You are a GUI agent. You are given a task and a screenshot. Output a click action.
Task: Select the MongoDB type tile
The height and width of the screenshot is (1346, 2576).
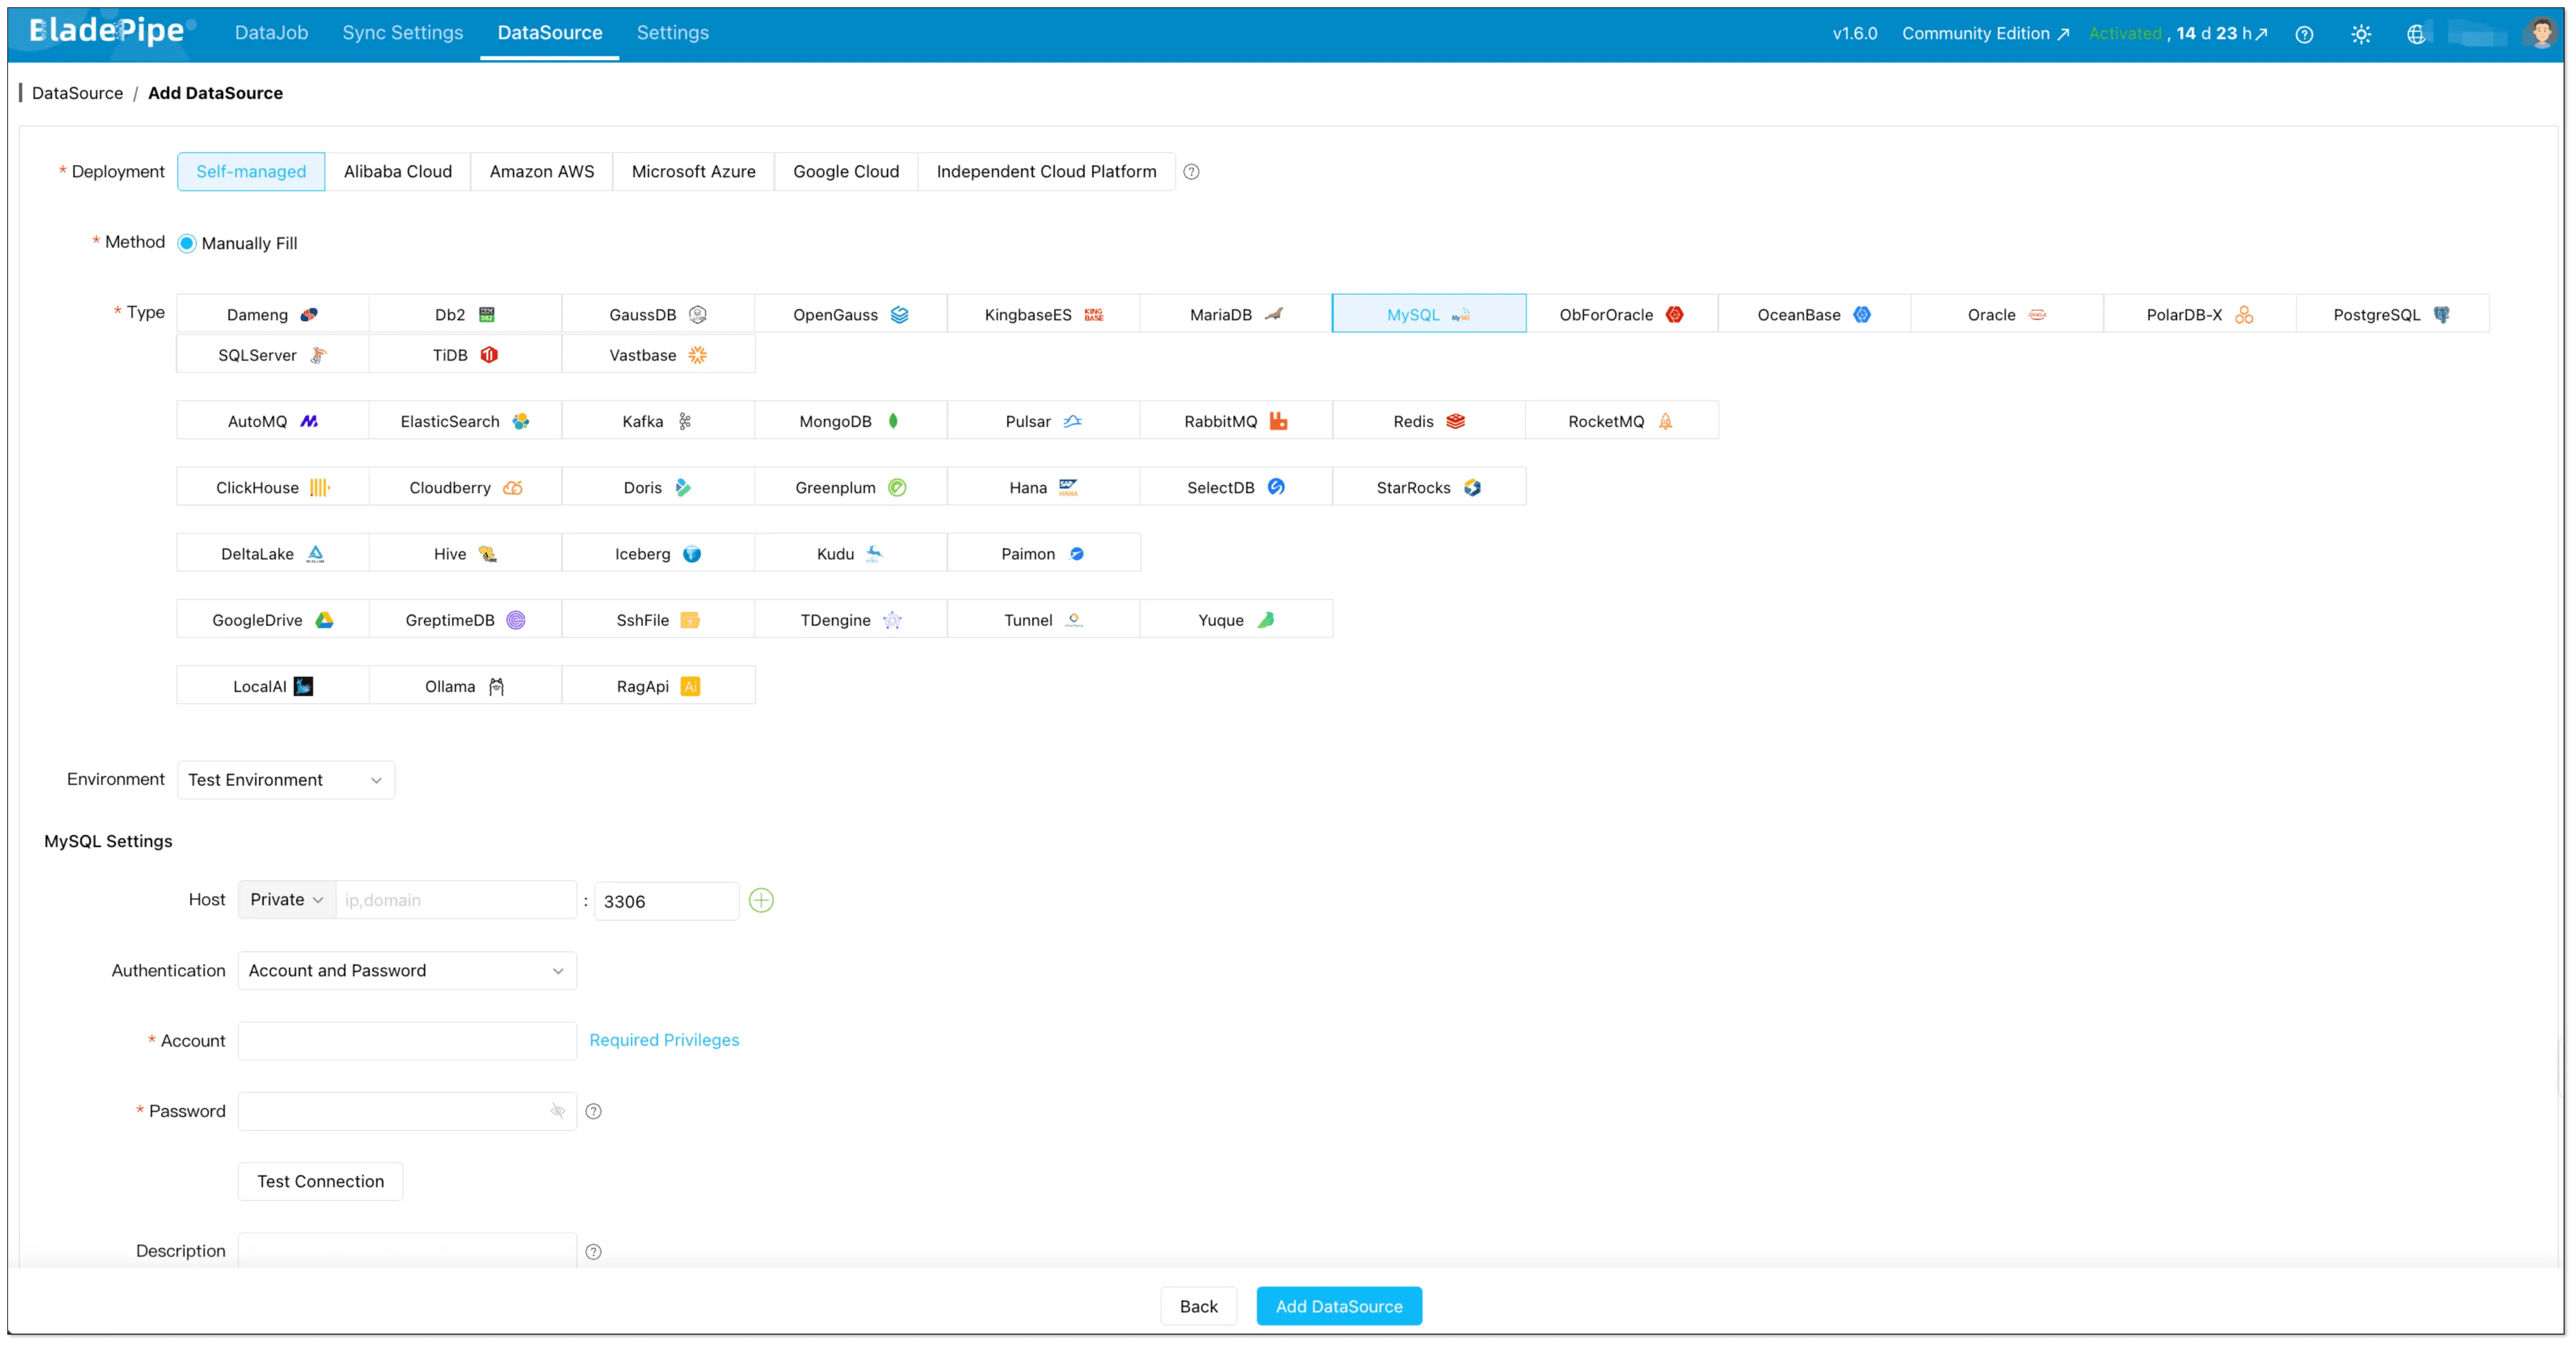850,421
